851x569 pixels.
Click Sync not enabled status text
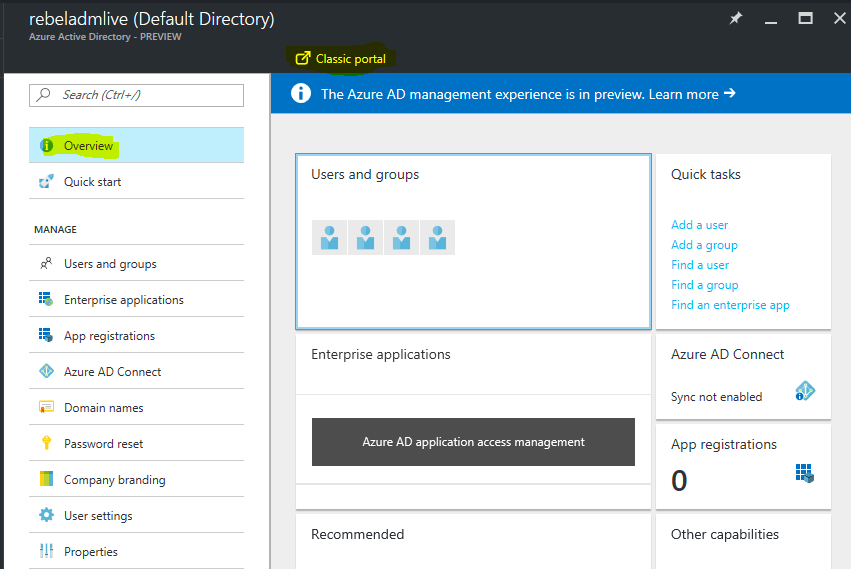click(716, 397)
